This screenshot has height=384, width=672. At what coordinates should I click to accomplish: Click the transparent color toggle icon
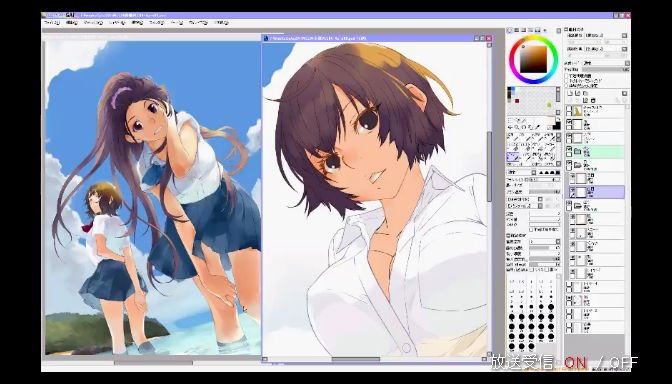549,128
